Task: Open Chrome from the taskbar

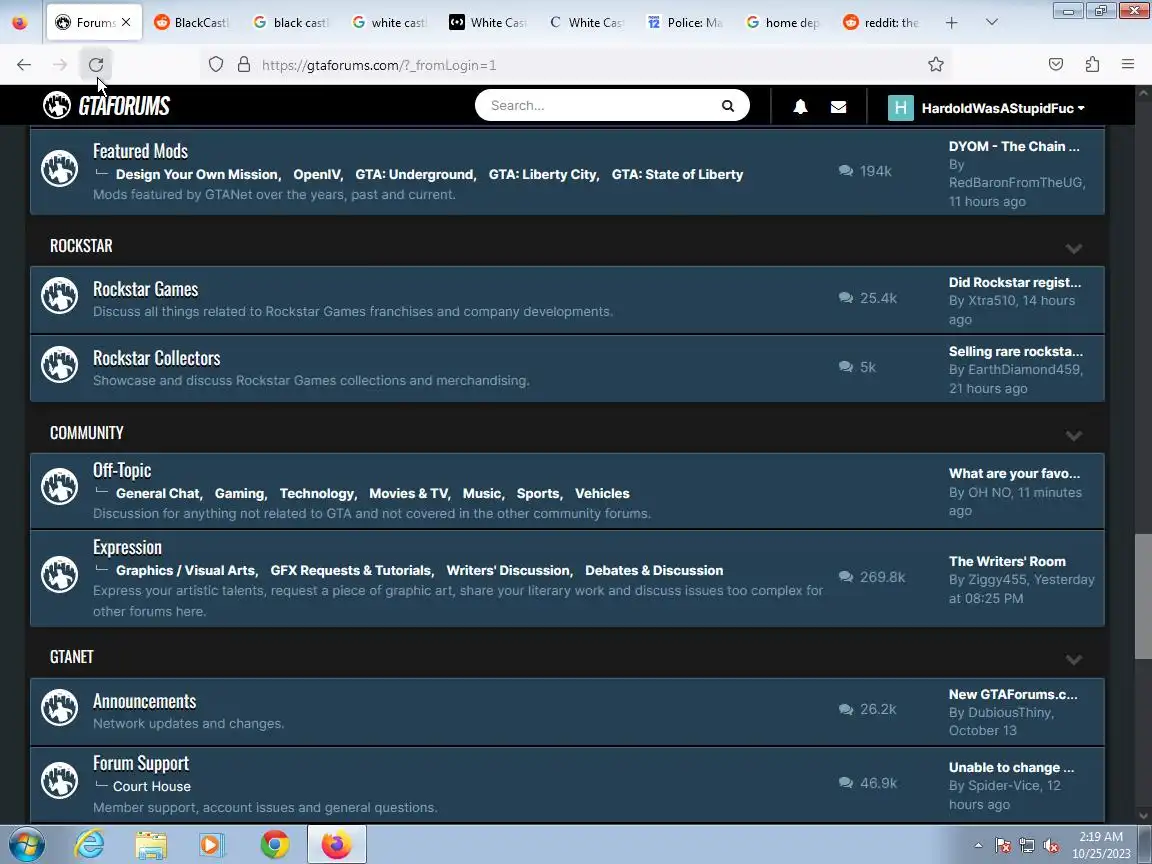Action: click(275, 845)
